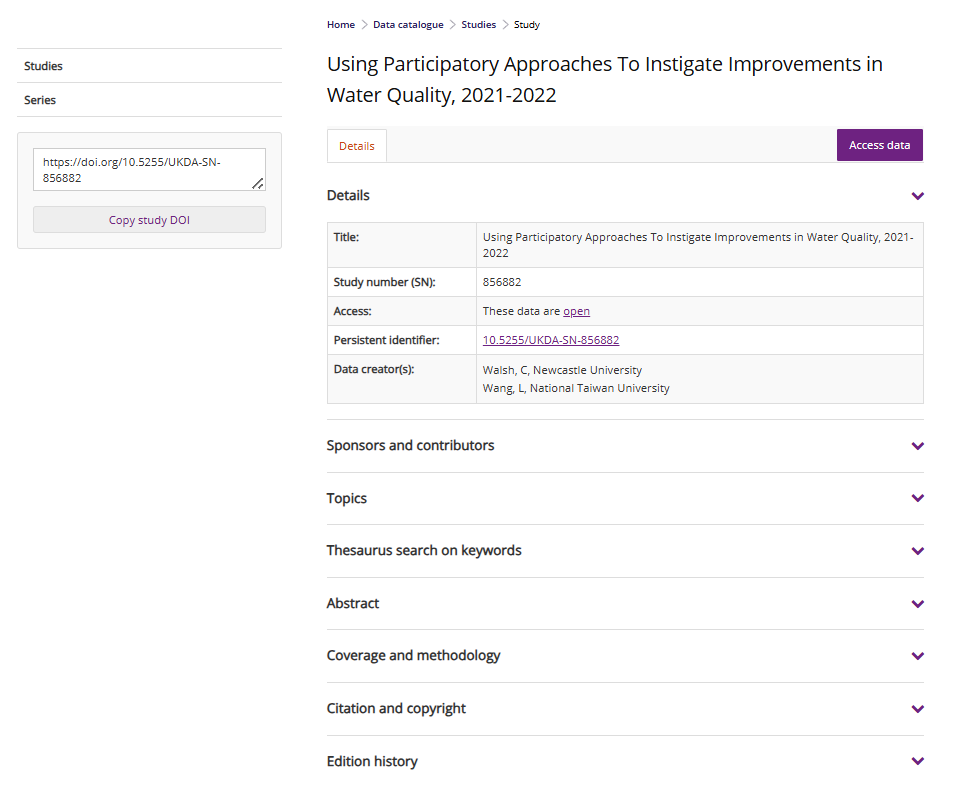959x795 pixels.
Task: Open Series in the left sidebar
Action: click(40, 100)
